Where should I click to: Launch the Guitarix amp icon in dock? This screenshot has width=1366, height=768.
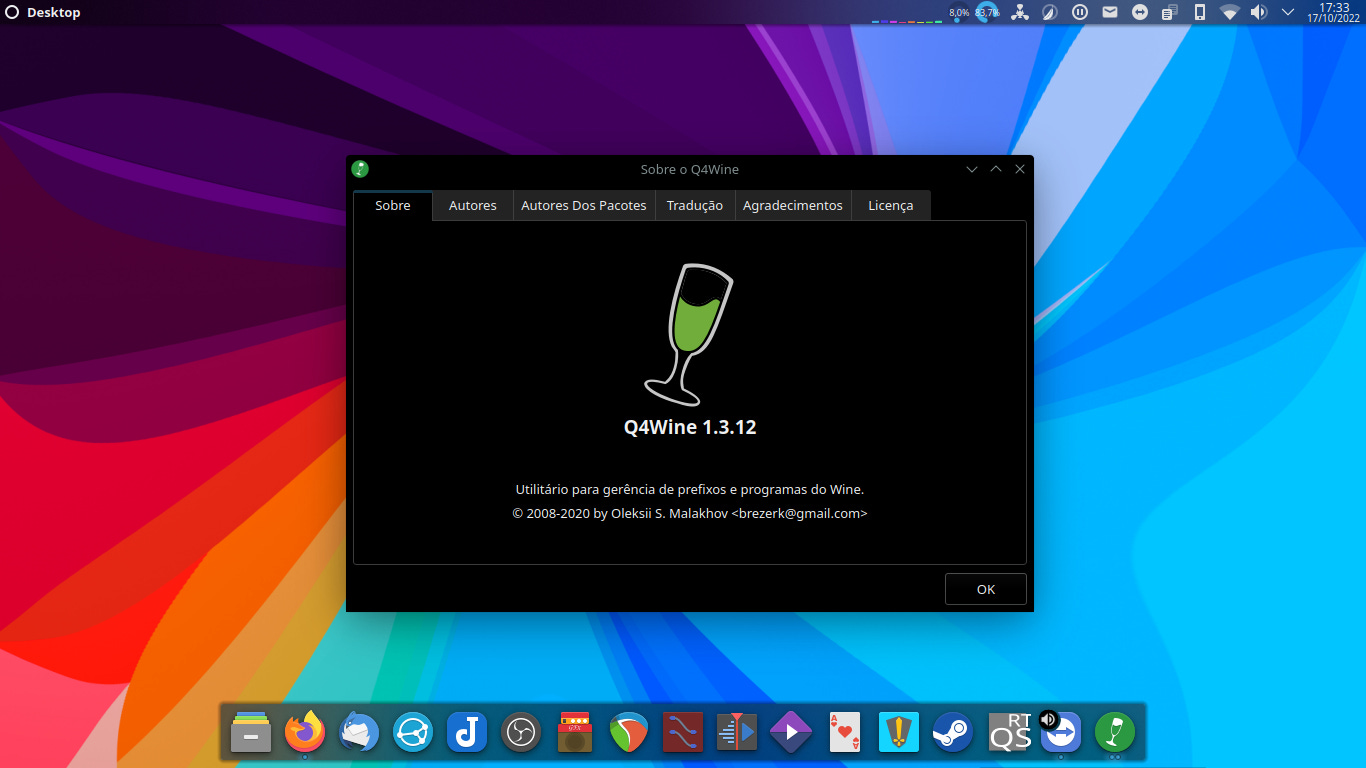[x=575, y=733]
